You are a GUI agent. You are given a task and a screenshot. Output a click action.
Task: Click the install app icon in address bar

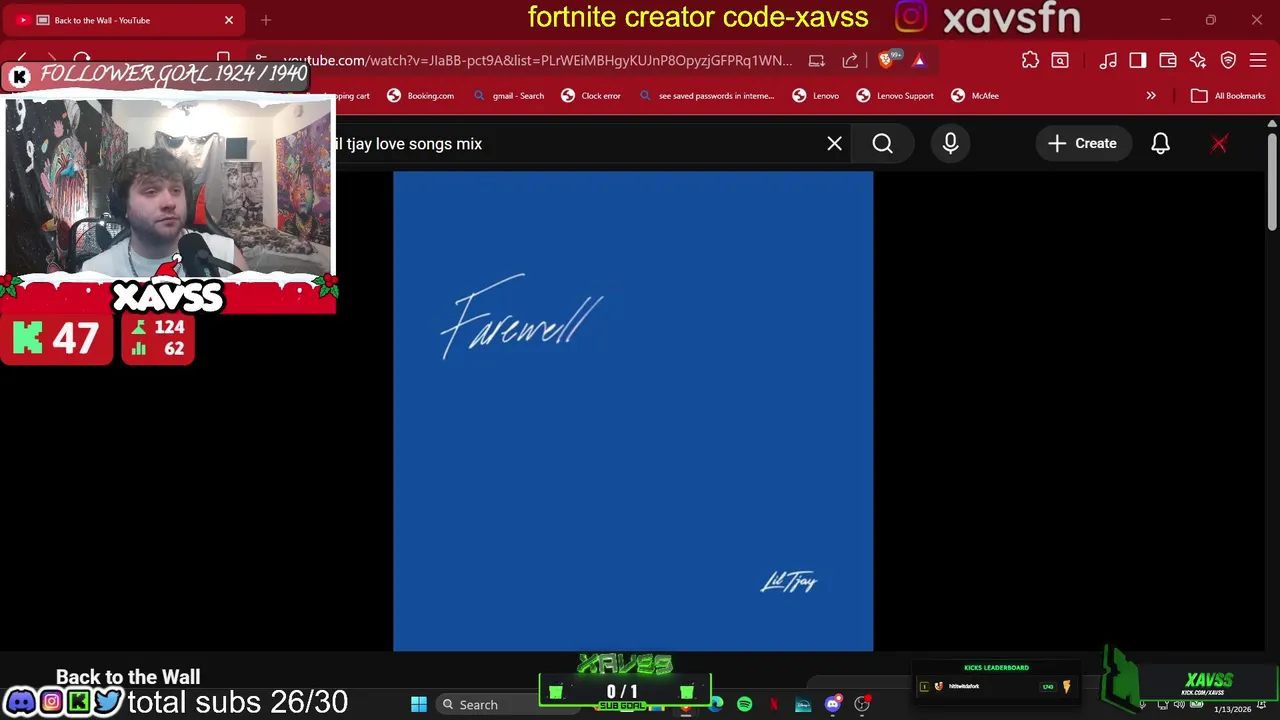(x=817, y=60)
